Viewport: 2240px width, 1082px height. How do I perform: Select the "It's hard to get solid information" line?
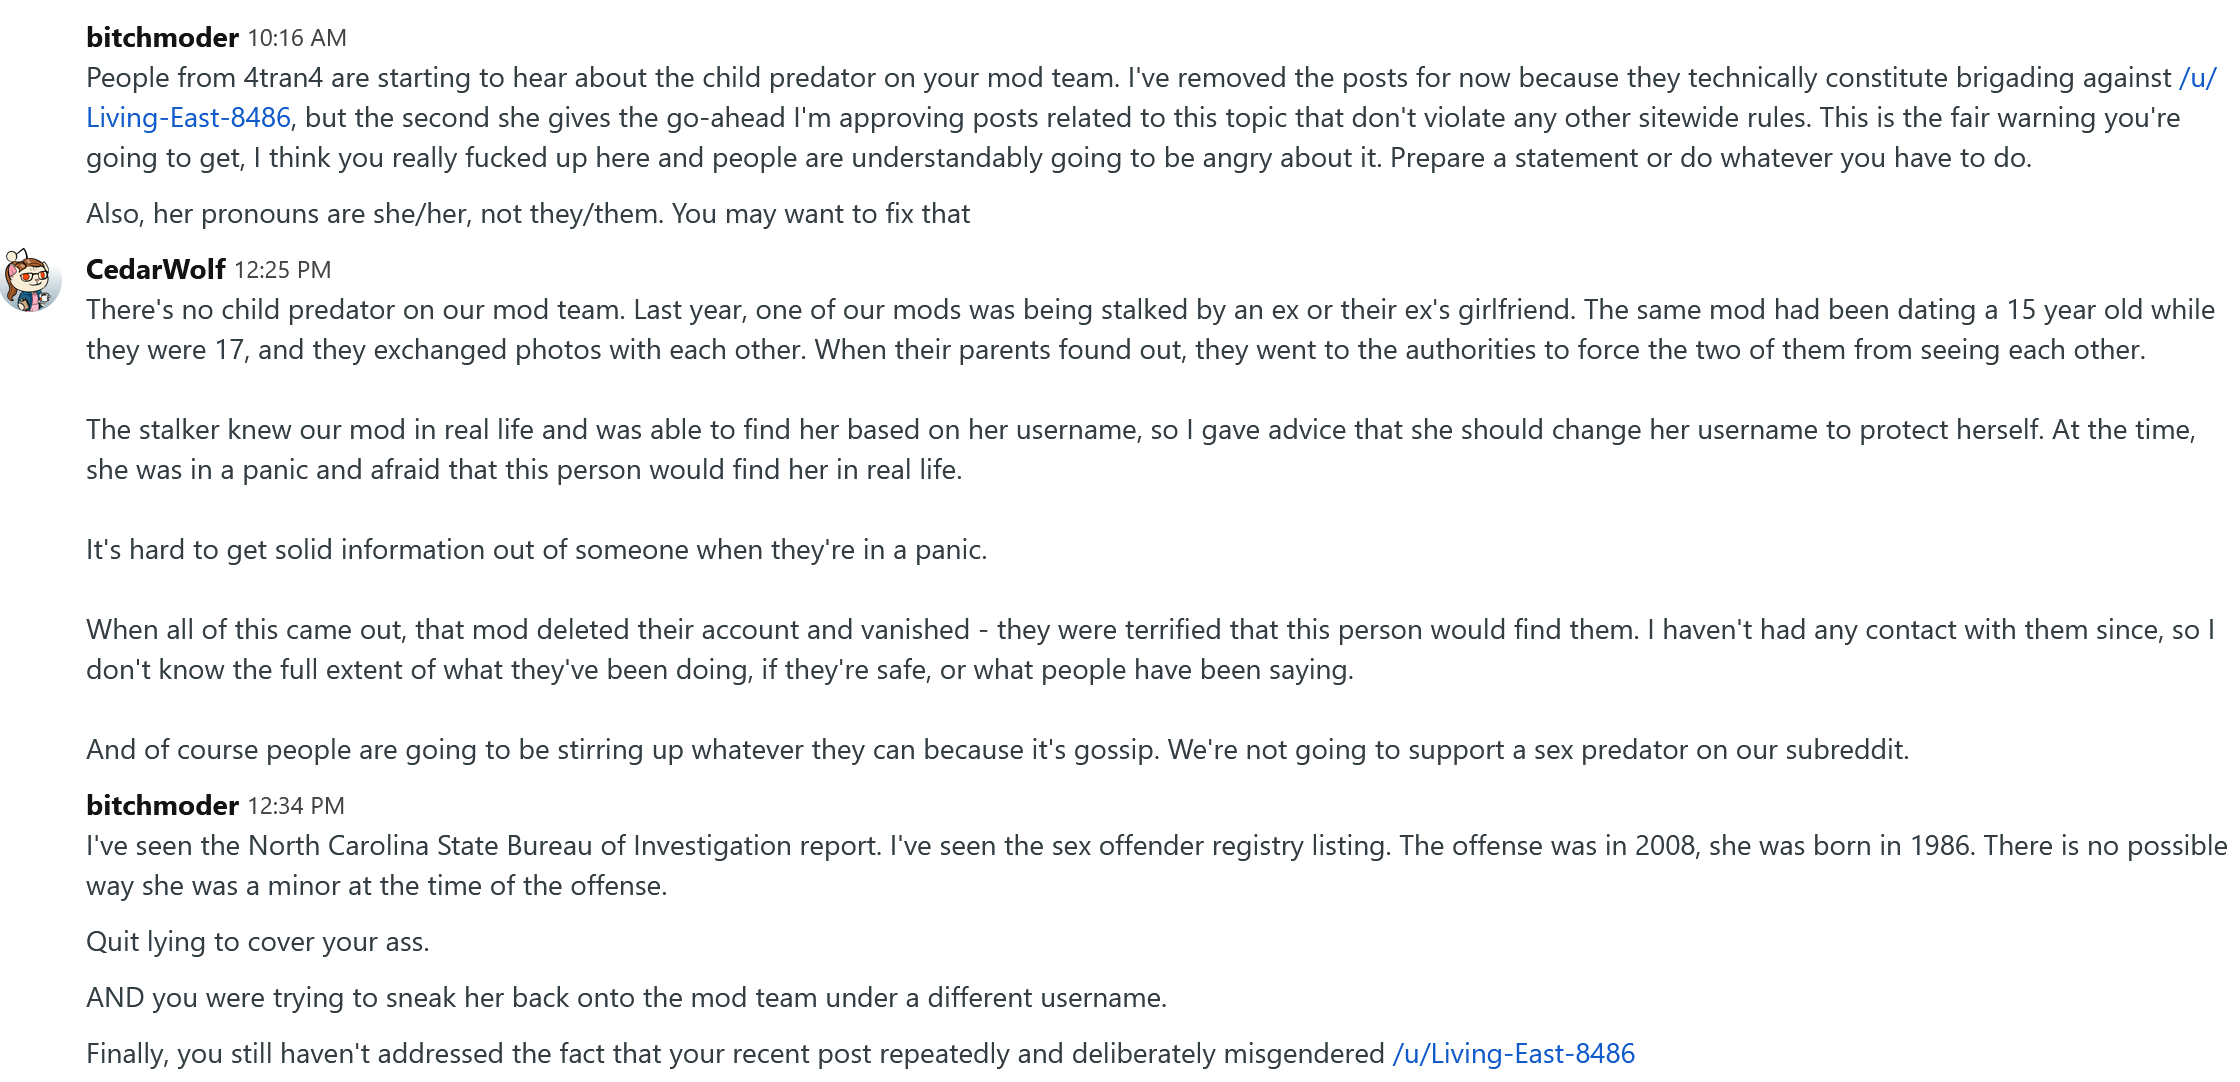click(536, 550)
